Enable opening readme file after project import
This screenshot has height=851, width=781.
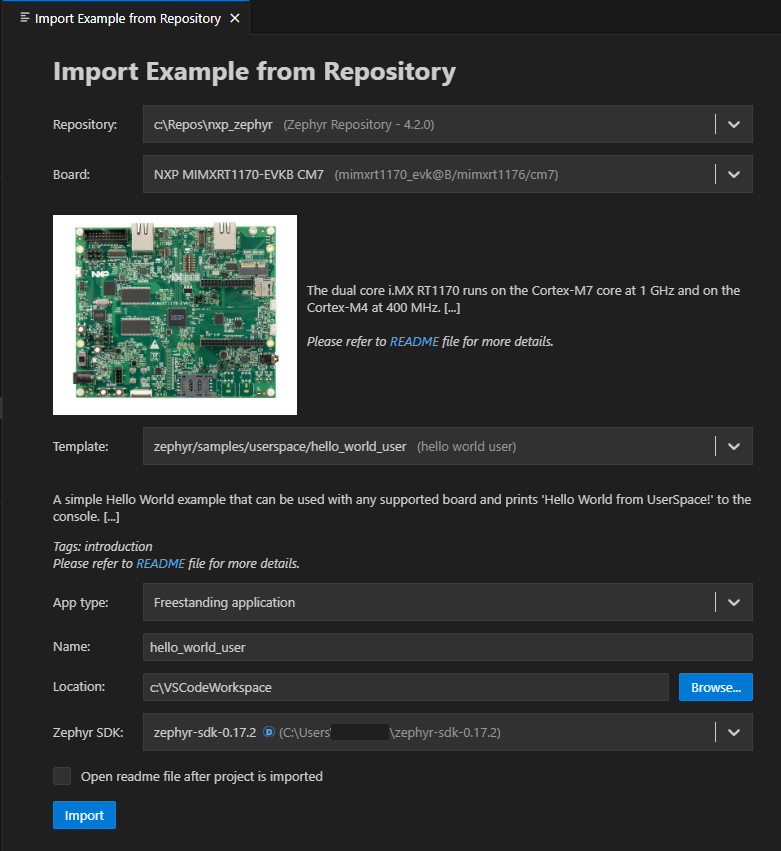[x=61, y=776]
